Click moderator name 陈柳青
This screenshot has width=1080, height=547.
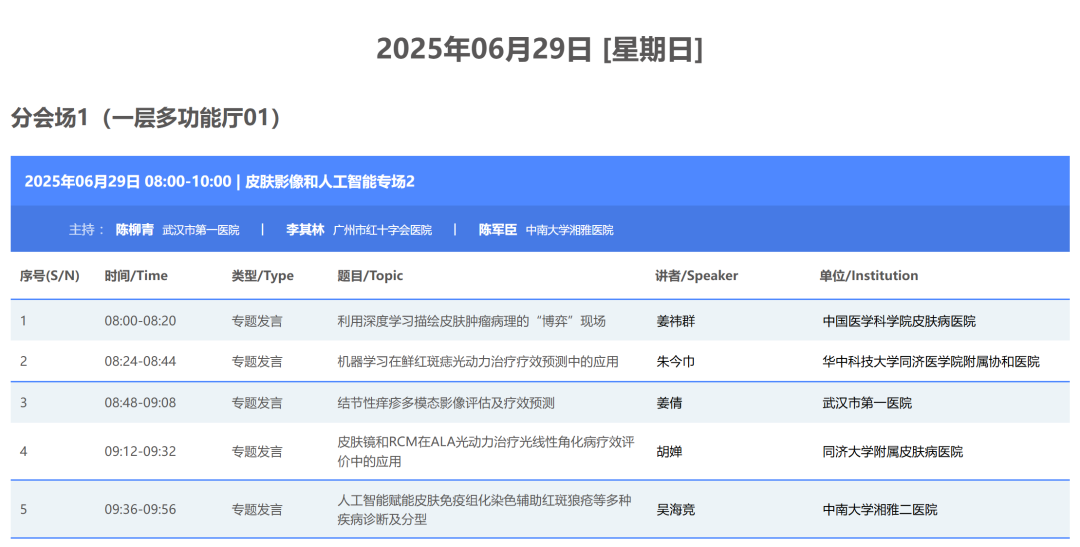tap(134, 230)
